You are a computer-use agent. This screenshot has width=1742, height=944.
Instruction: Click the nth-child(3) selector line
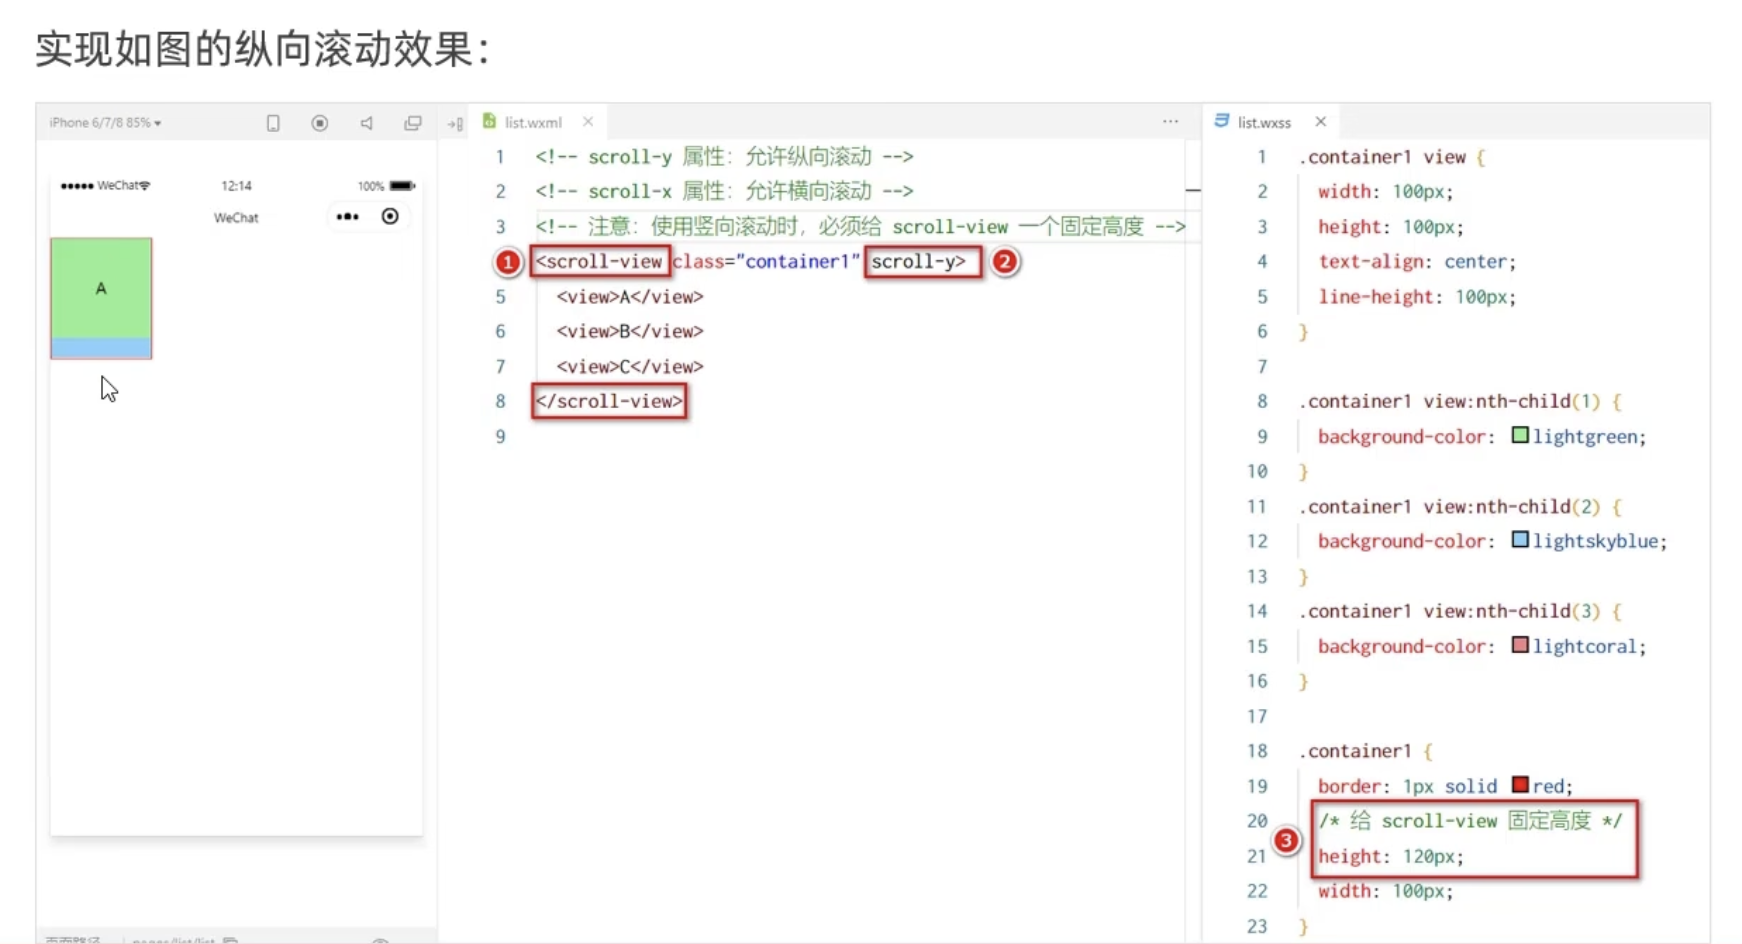coord(1459,611)
